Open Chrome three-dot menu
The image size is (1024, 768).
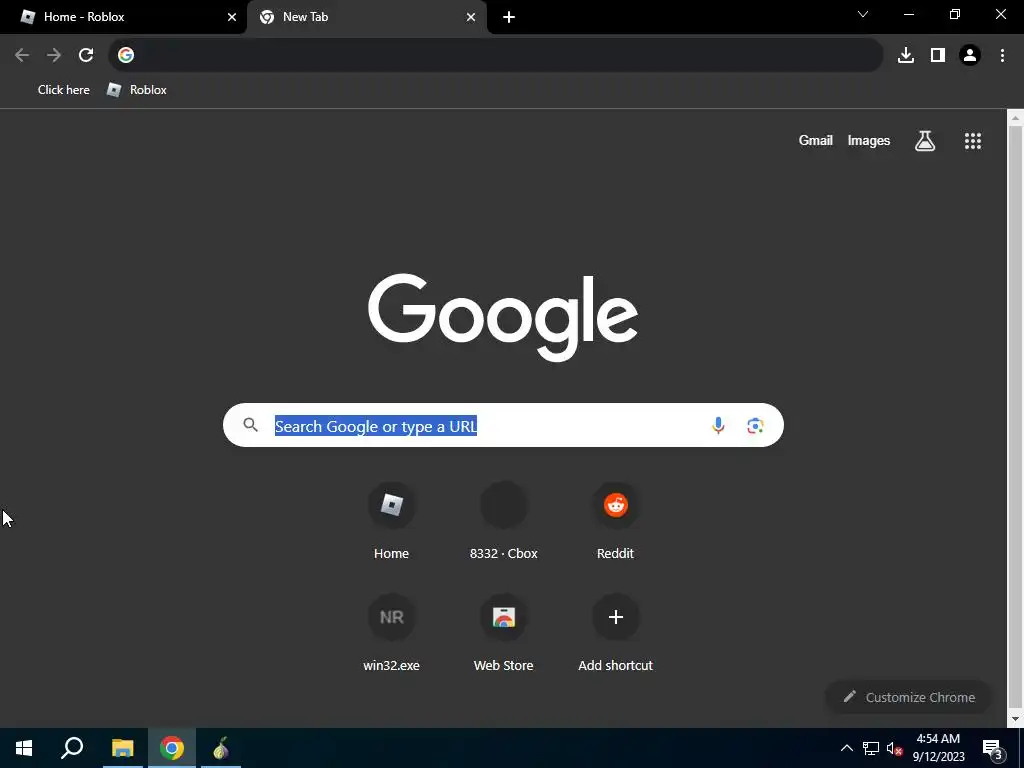coord(1002,55)
